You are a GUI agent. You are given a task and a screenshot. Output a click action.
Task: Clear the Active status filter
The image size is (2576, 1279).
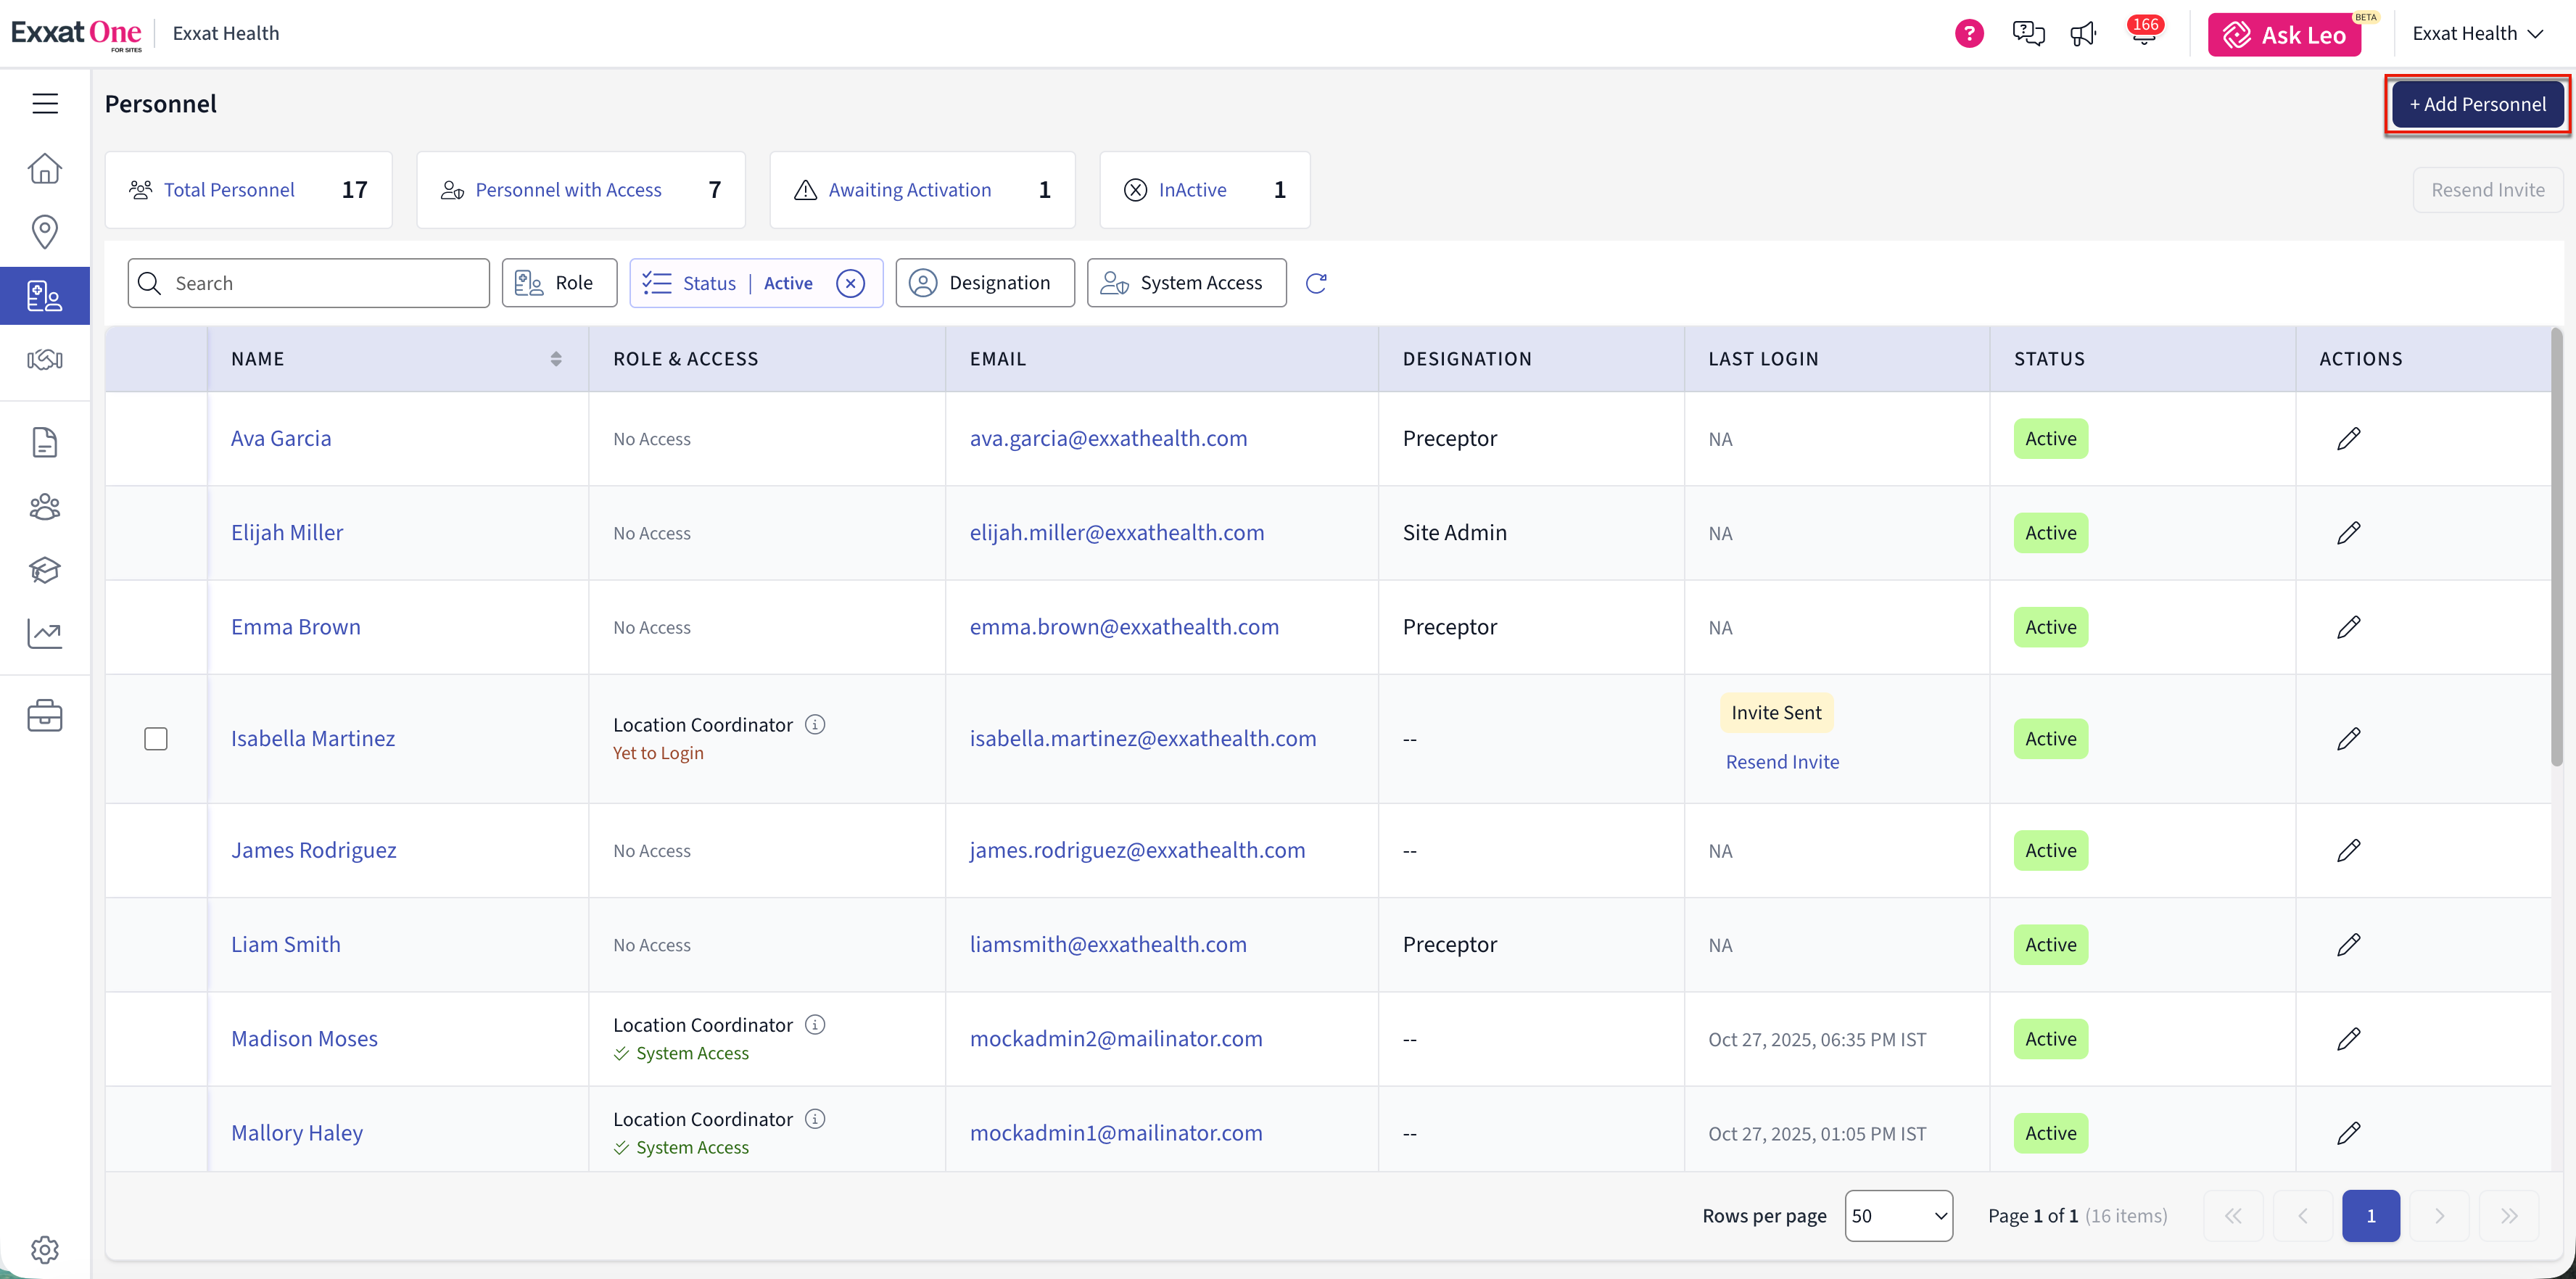tap(850, 283)
